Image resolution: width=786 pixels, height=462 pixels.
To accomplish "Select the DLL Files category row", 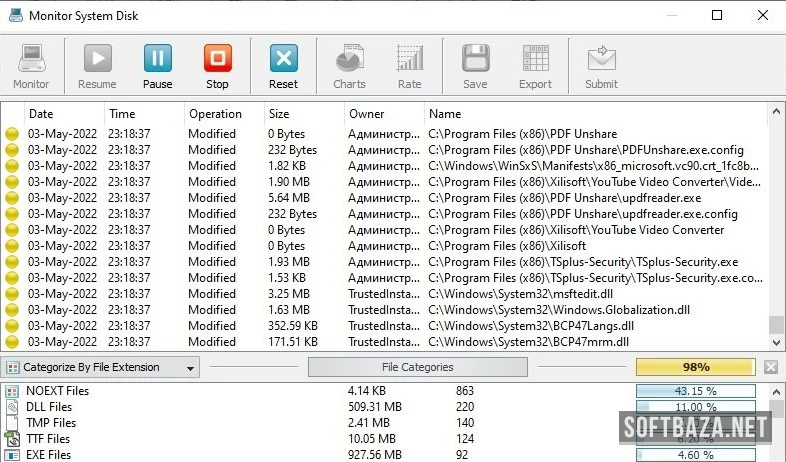I will [x=48, y=407].
